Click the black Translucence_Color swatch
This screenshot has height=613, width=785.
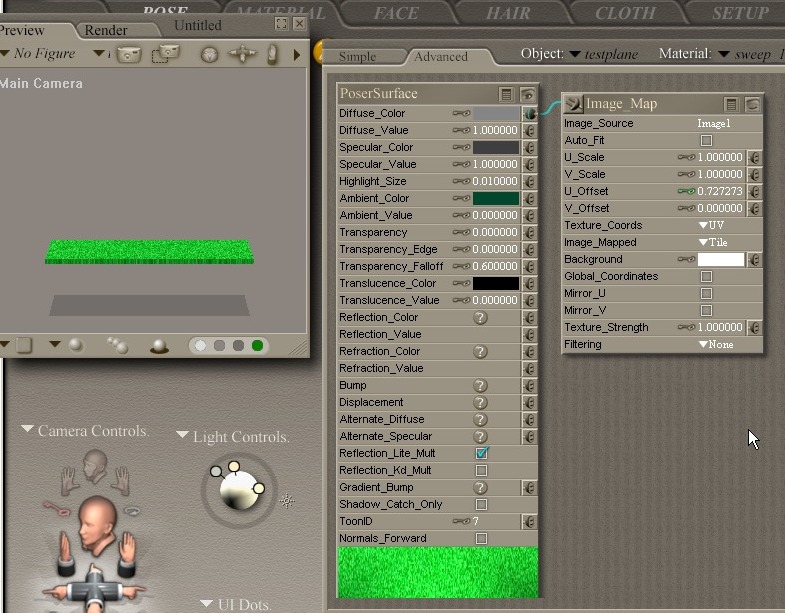point(496,283)
